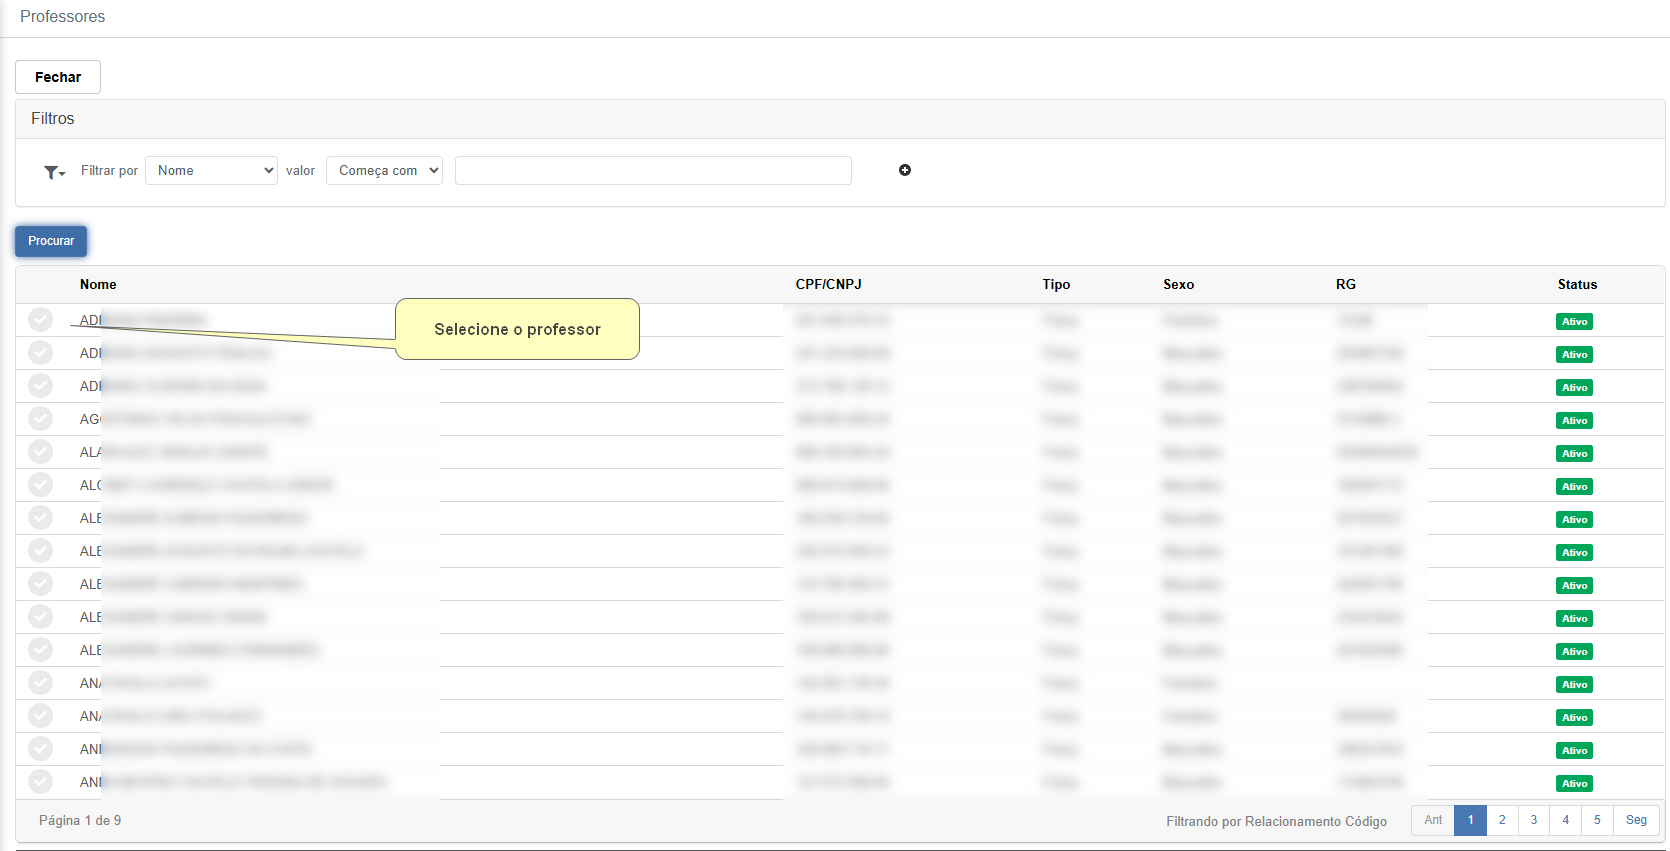Select the last row check circle in table
Image resolution: width=1670 pixels, height=851 pixels.
[40, 782]
